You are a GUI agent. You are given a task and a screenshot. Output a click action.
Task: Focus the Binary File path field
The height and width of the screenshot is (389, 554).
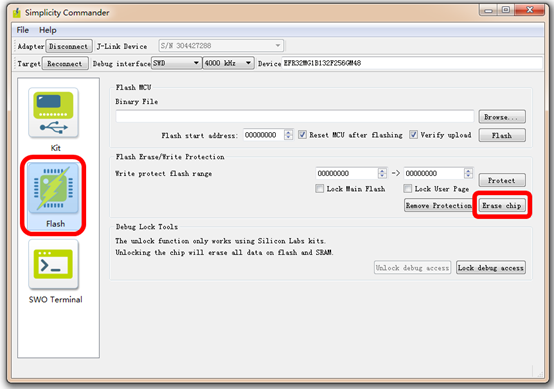pyautogui.click(x=295, y=116)
